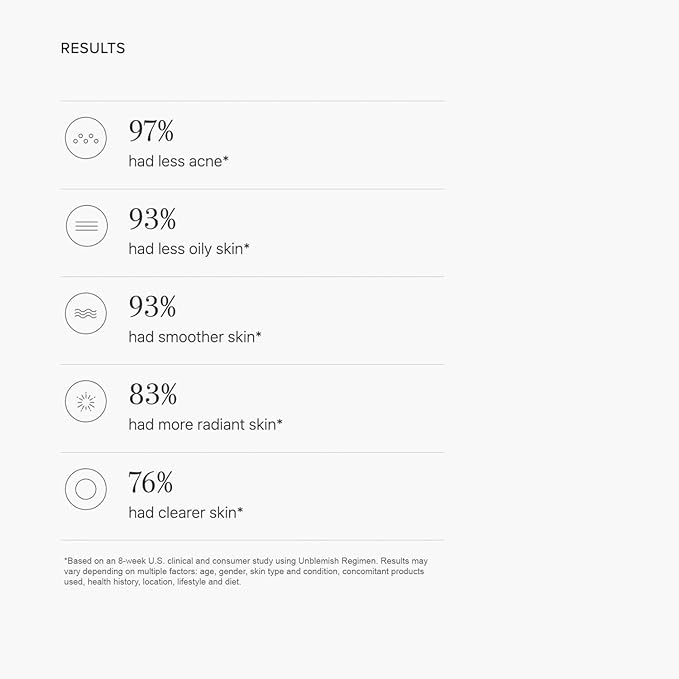Click the "had less oily skin*" text
Image resolution: width=679 pixels, height=679 pixels.
point(189,249)
